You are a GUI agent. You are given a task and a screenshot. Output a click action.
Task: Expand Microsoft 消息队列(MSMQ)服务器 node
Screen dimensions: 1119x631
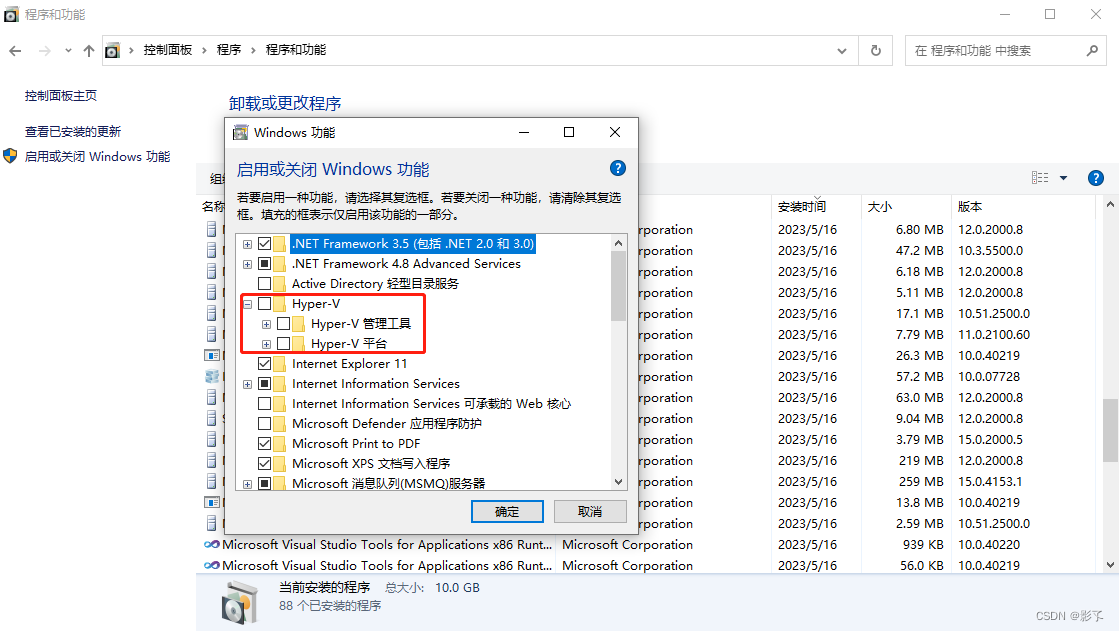pos(247,484)
